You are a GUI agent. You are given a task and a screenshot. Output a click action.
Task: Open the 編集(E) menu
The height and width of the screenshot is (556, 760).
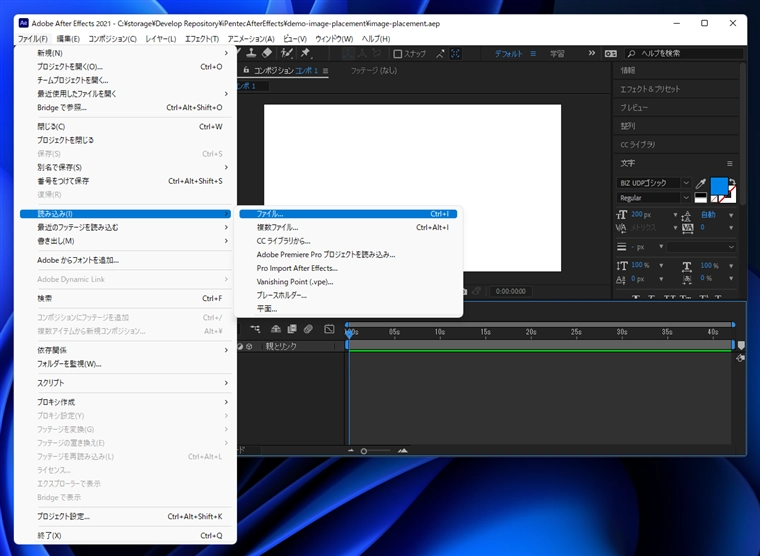[68, 39]
